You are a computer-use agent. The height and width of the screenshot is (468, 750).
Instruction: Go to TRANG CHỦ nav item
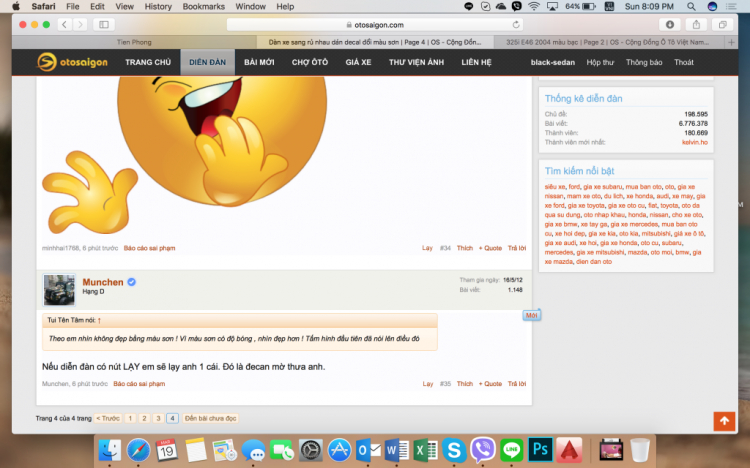click(148, 62)
